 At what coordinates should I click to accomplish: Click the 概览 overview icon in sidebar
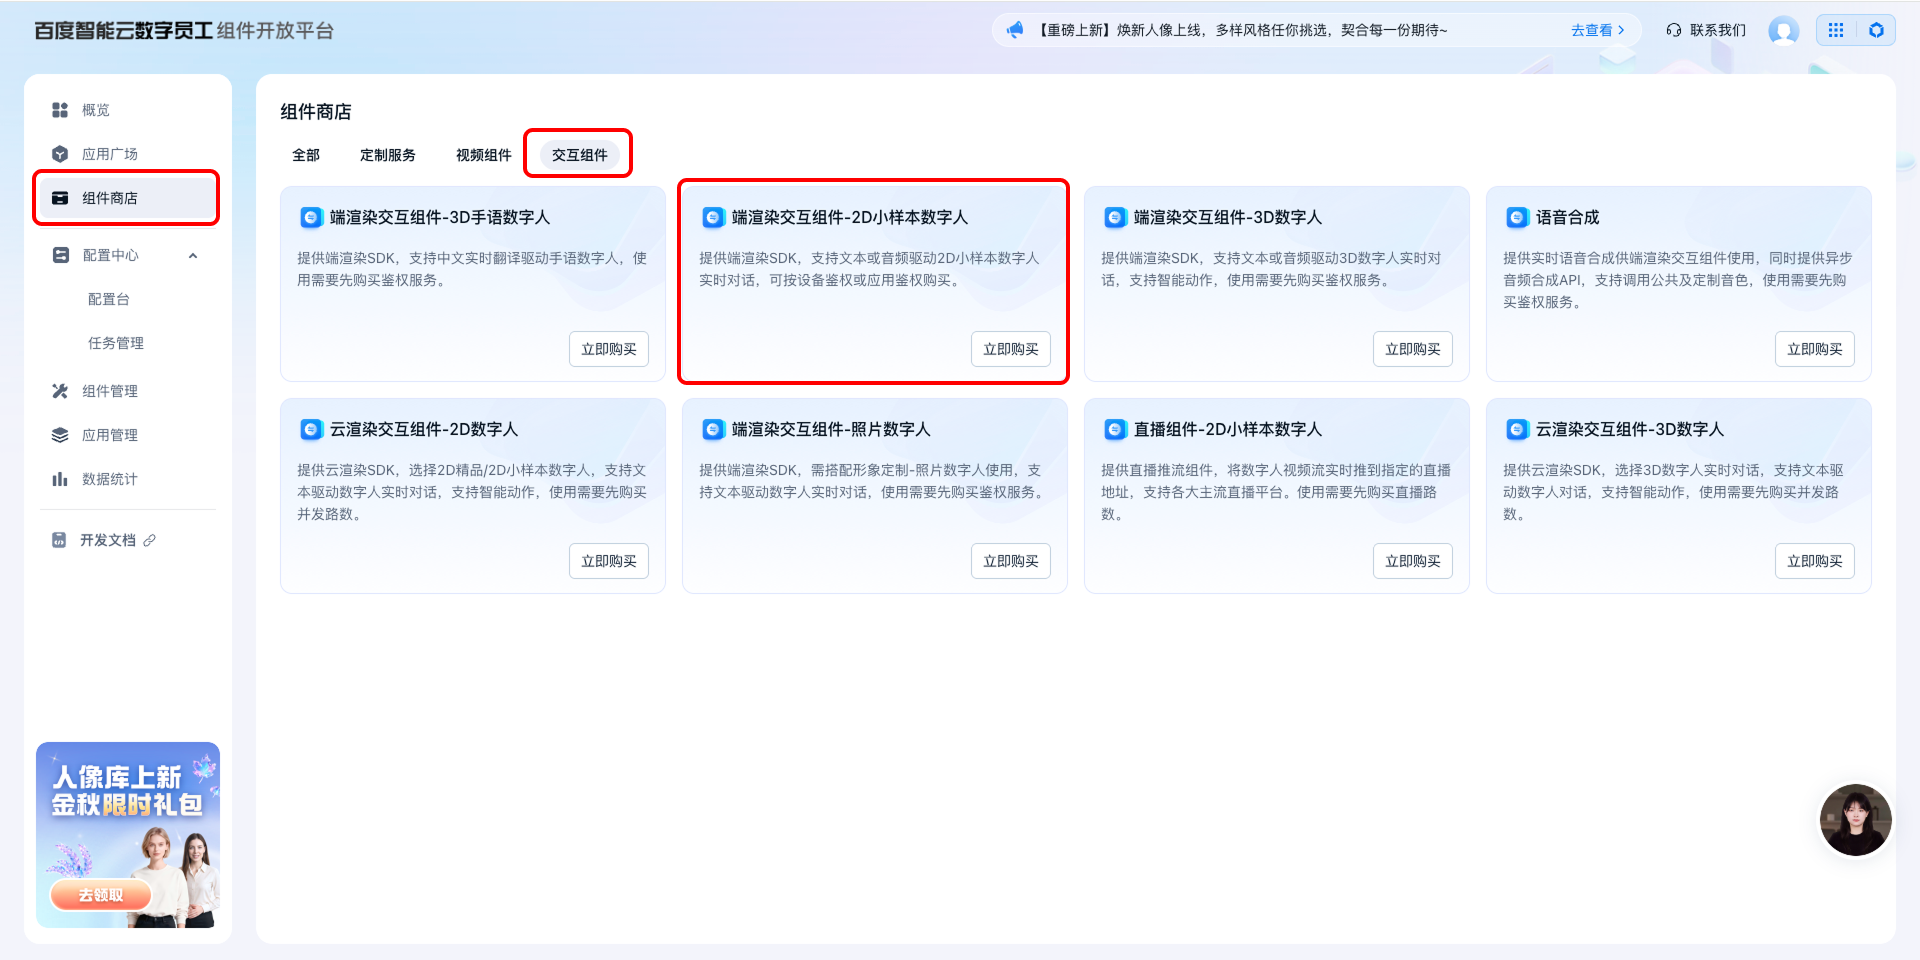[60, 110]
